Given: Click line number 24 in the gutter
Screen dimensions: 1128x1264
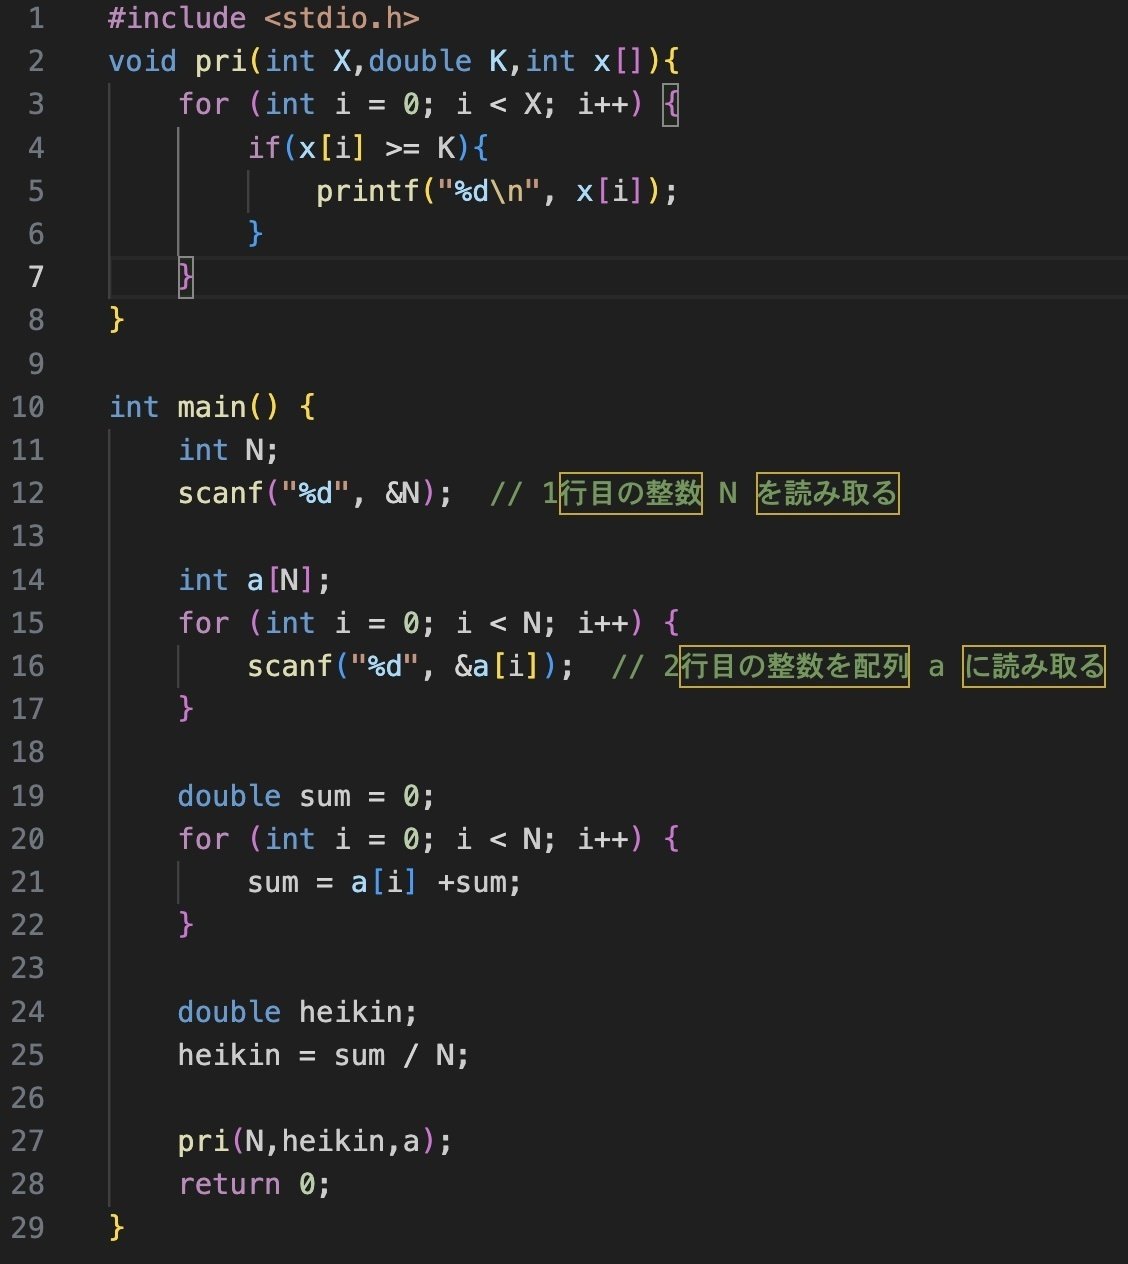Looking at the screenshot, I should click(28, 1012).
